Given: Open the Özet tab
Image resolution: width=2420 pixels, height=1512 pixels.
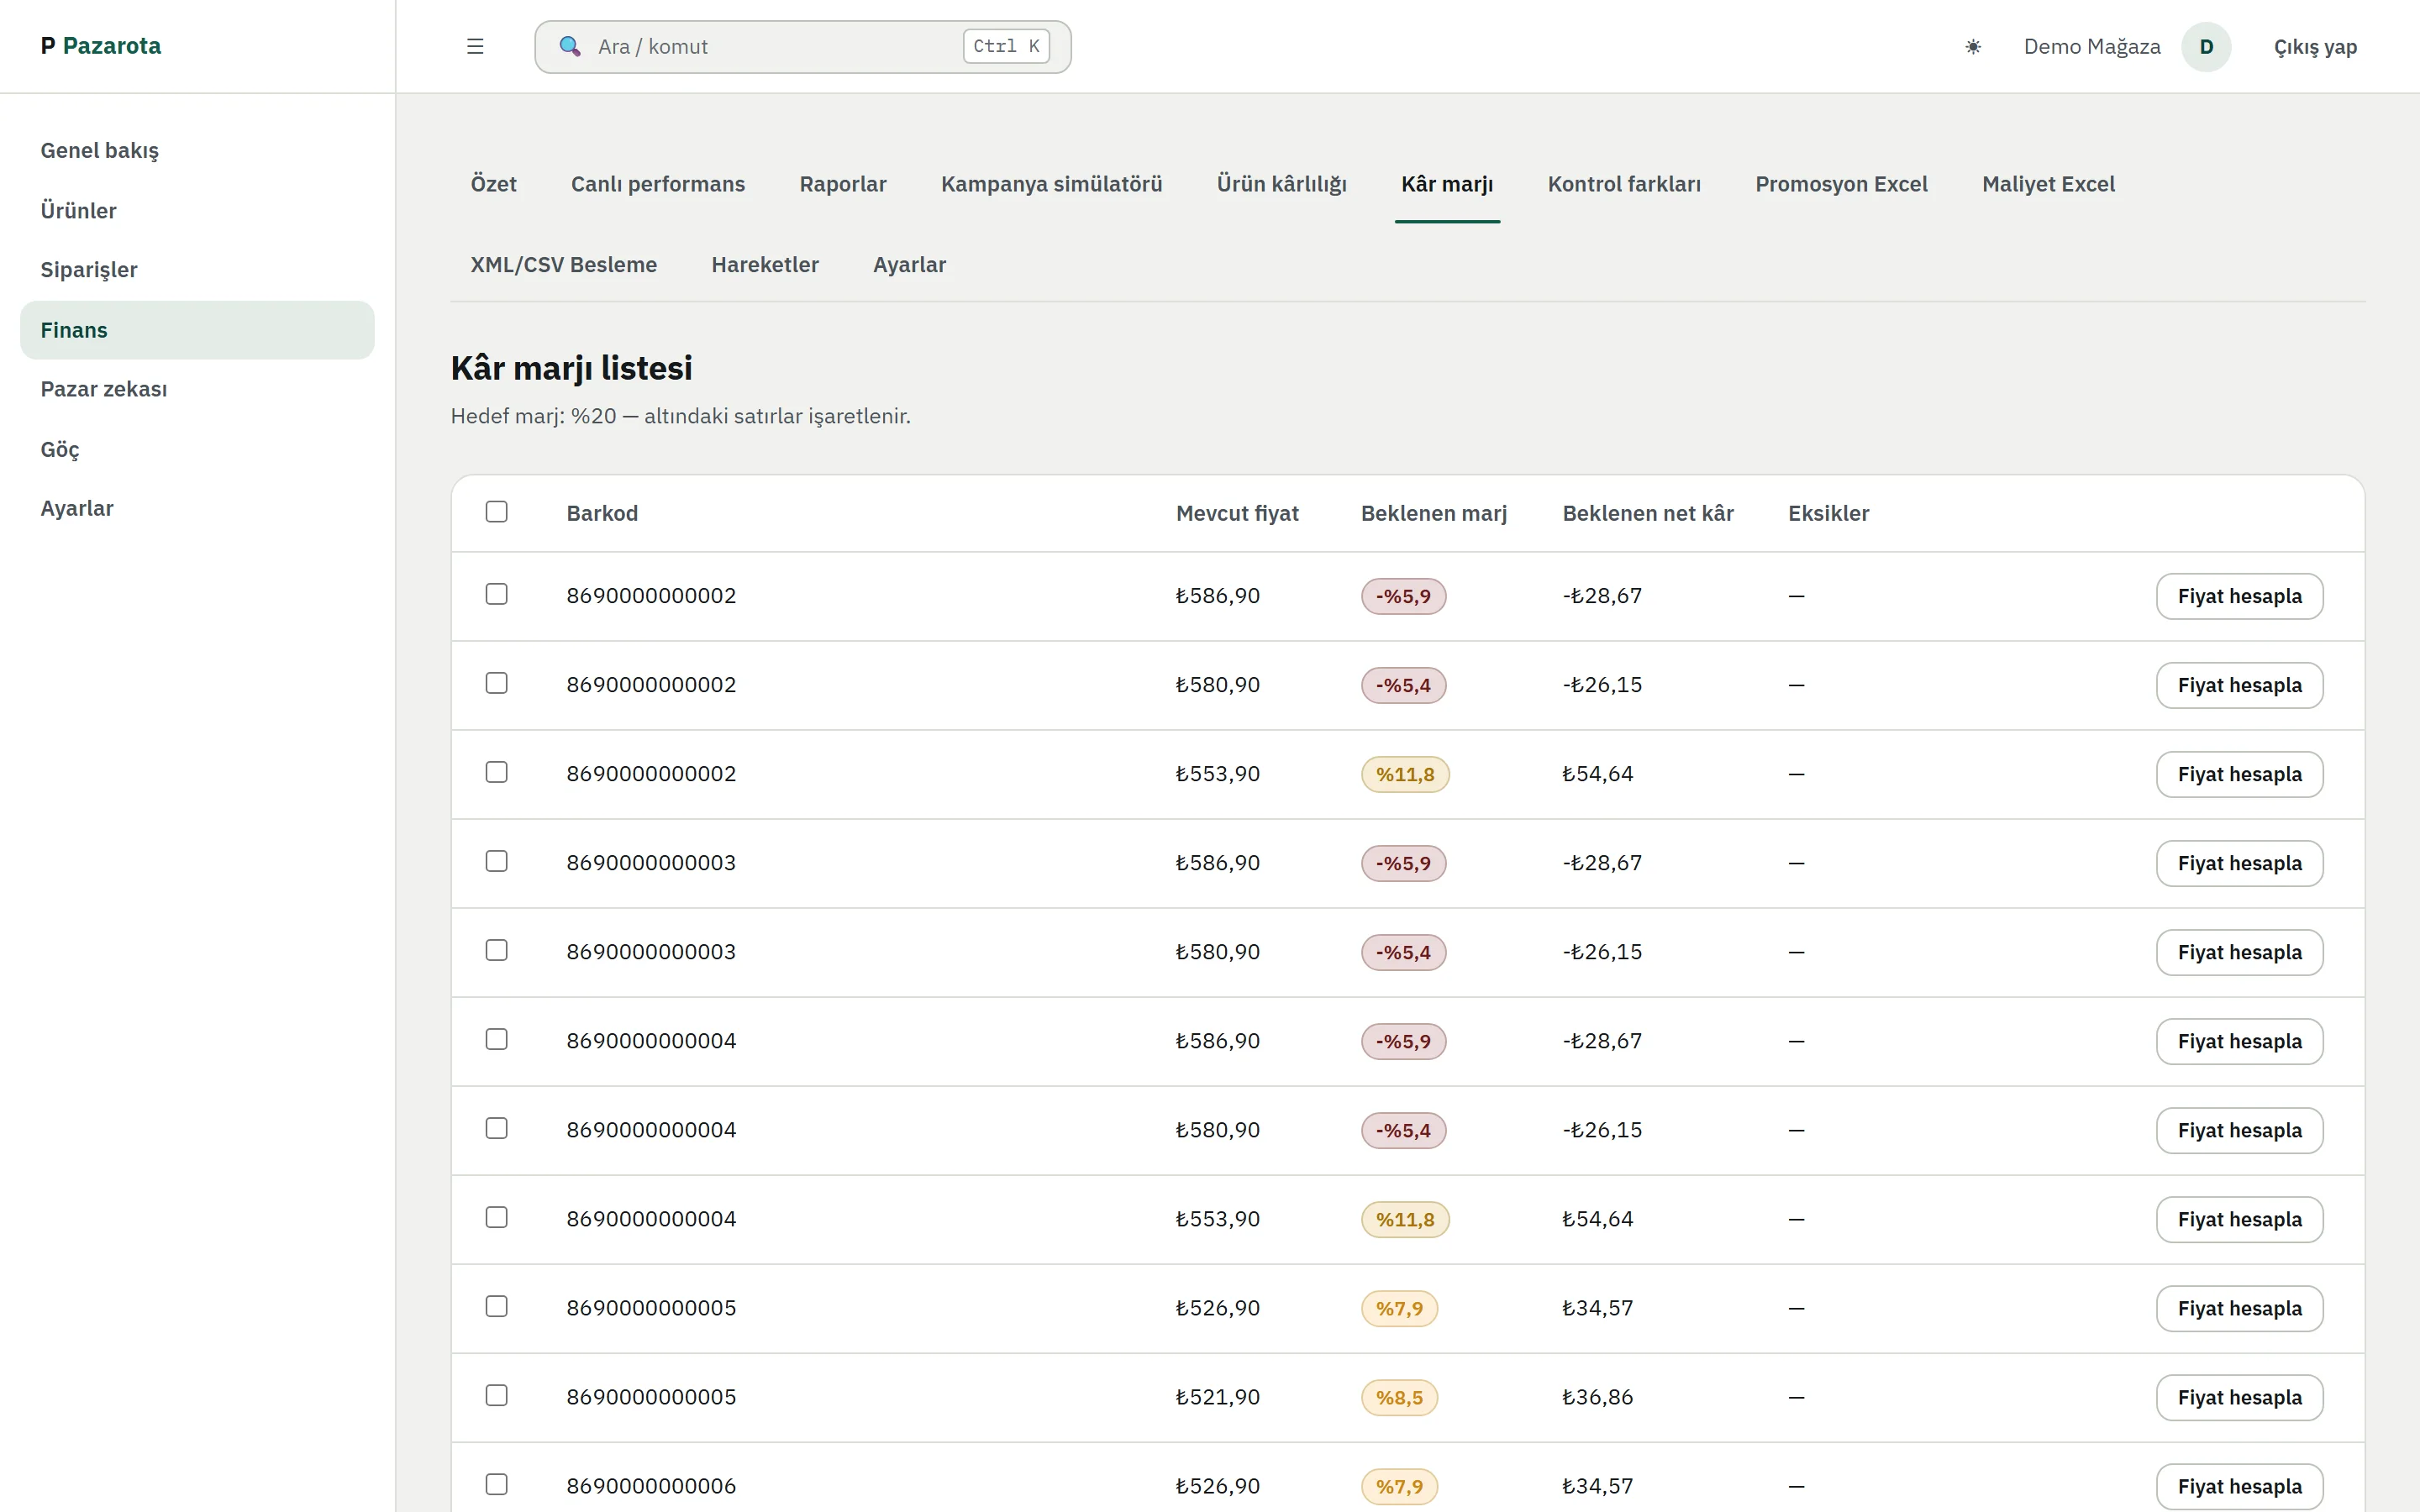Looking at the screenshot, I should pyautogui.click(x=494, y=184).
